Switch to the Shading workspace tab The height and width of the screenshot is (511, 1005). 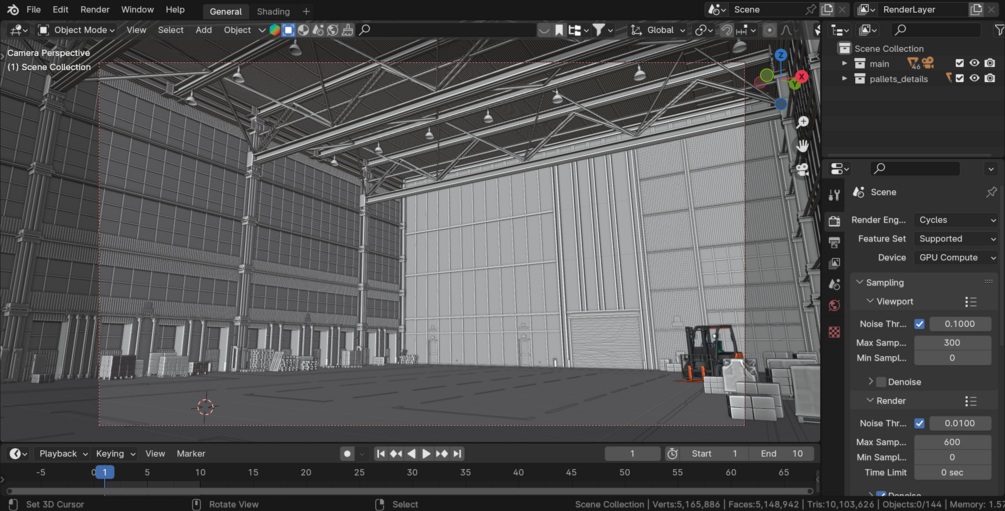[273, 12]
